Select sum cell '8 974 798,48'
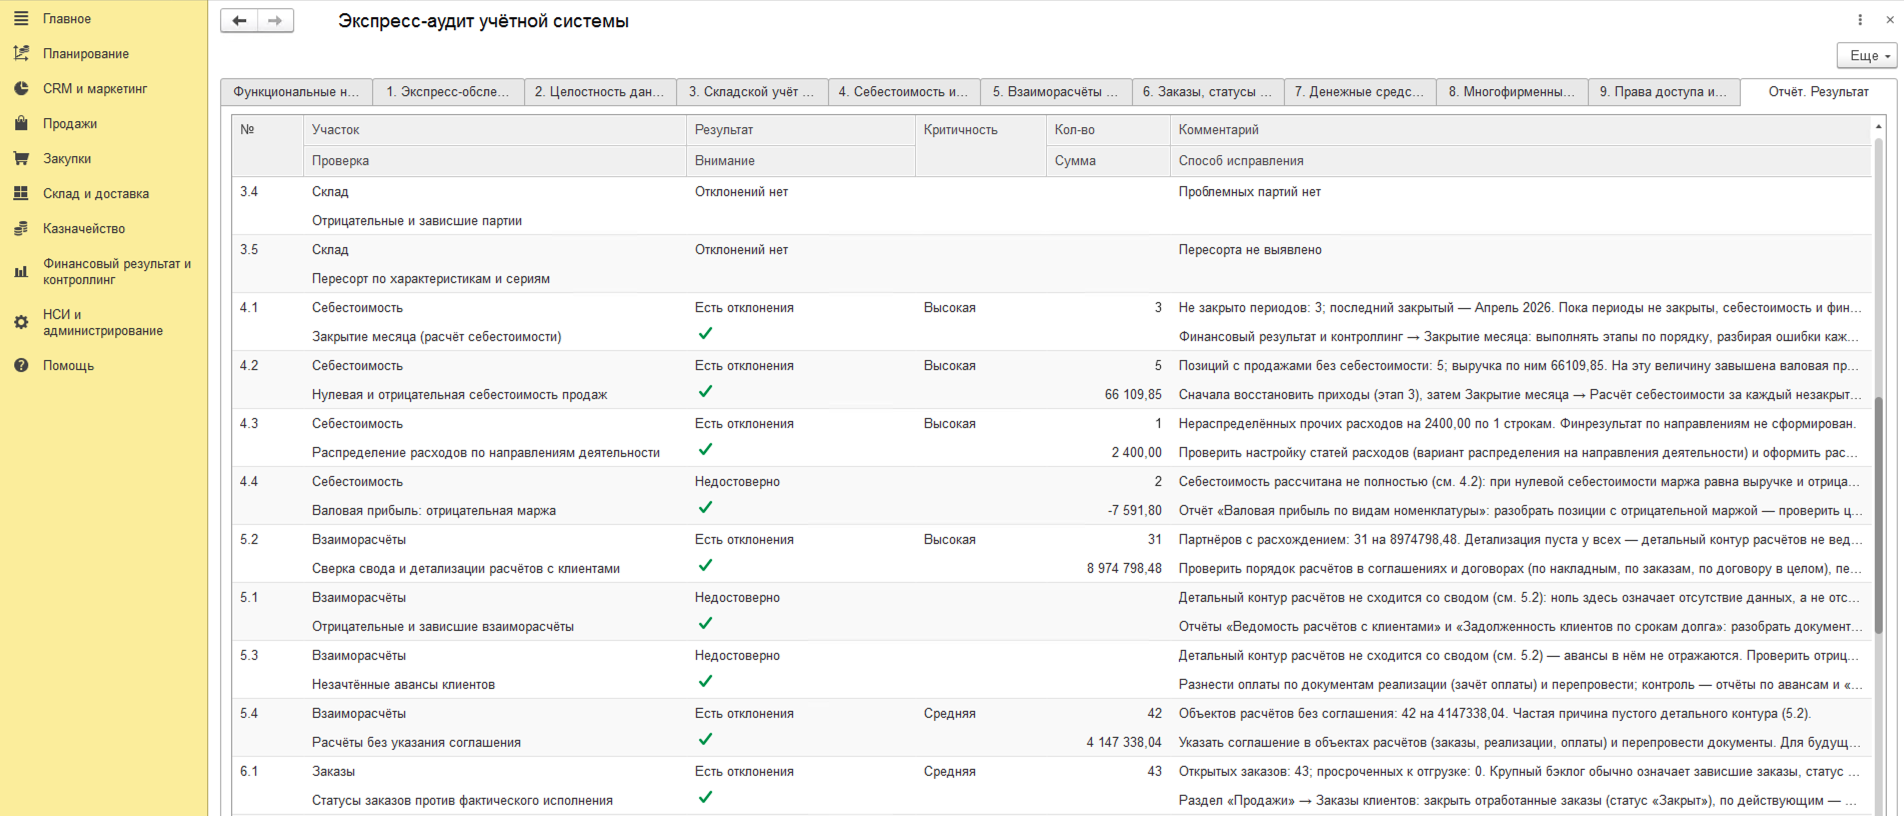 [1124, 569]
